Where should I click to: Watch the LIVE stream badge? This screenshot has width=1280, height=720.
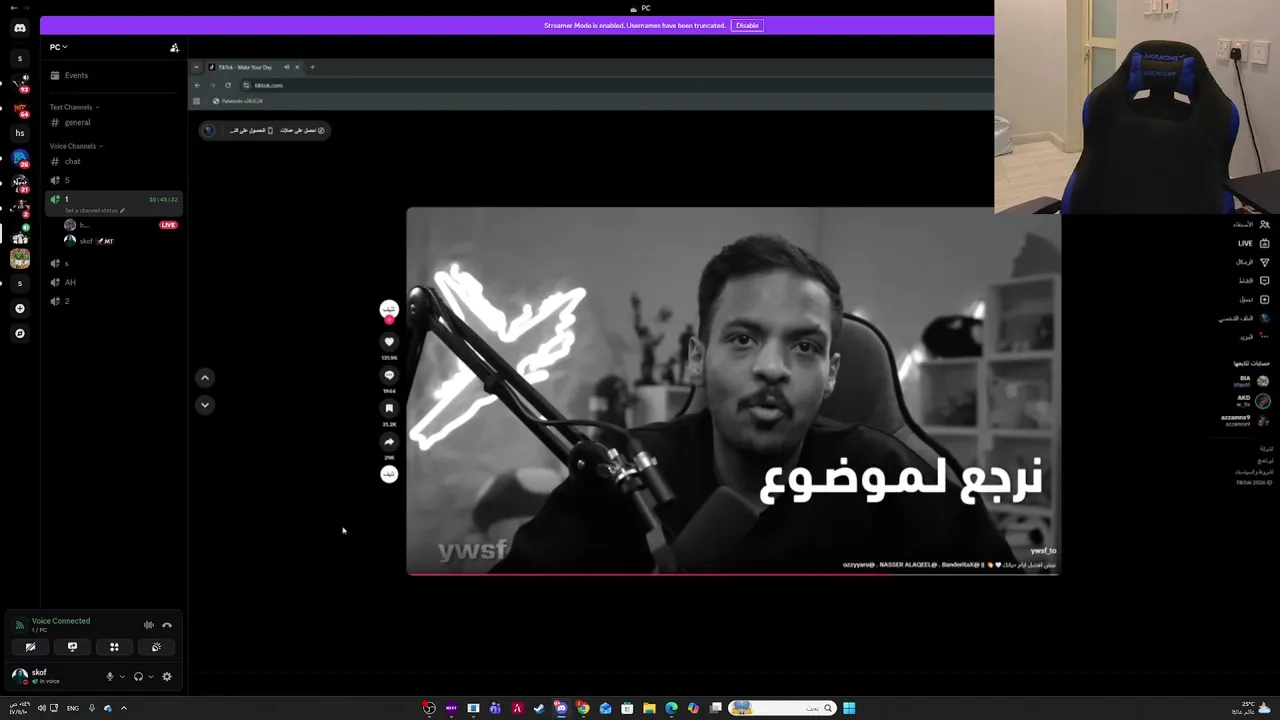pyautogui.click(x=168, y=225)
